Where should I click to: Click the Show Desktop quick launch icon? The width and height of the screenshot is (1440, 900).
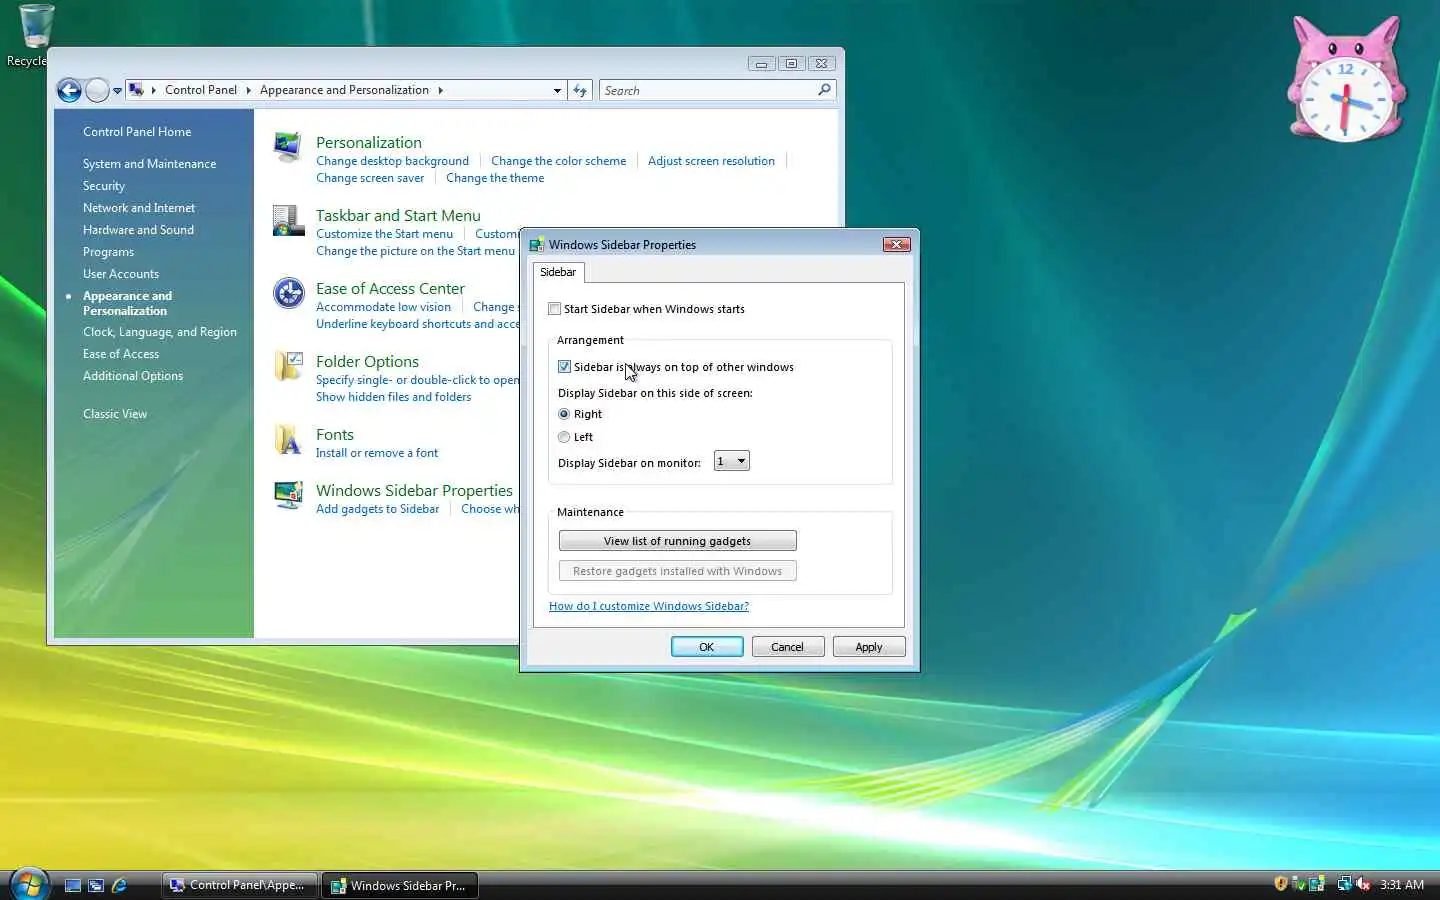click(73, 885)
